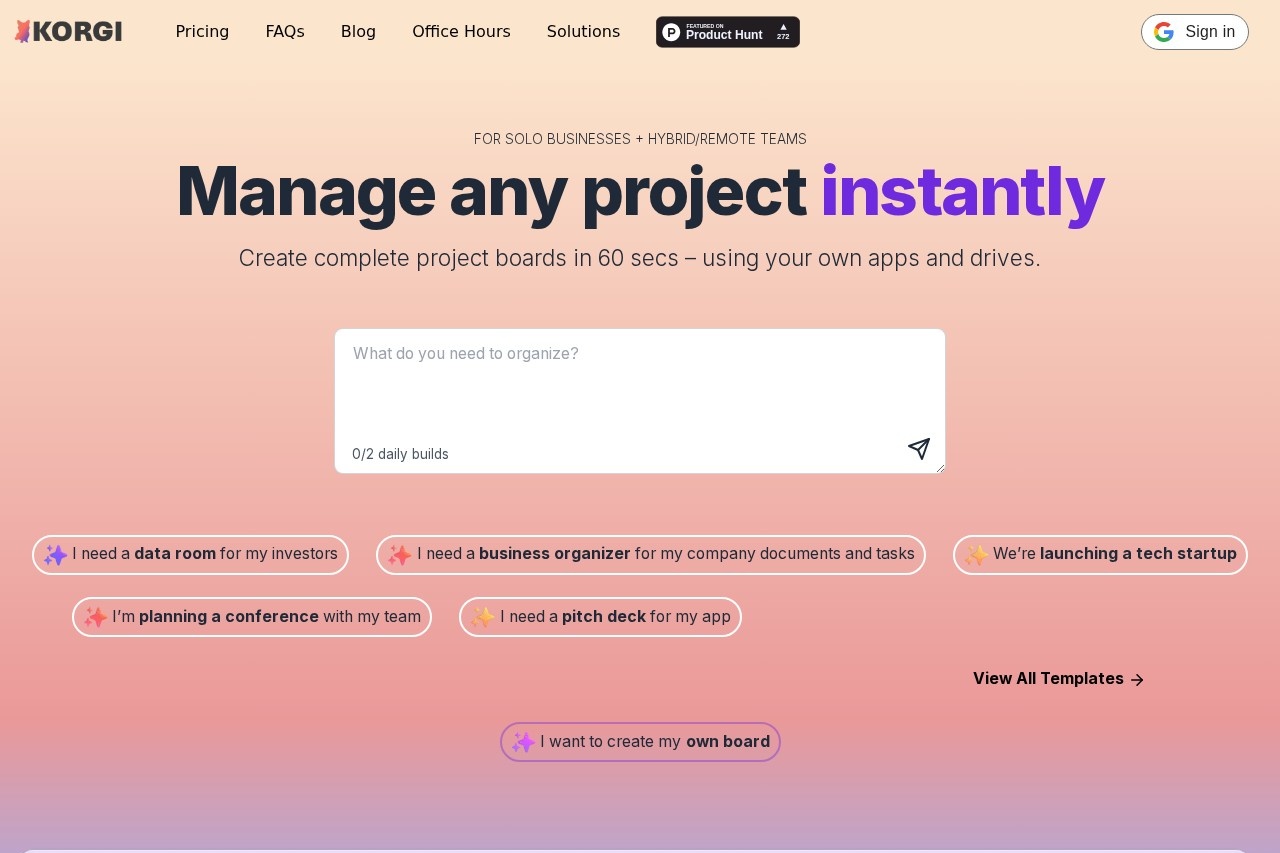Open the Pricing menu item
The image size is (1280, 853).
(x=202, y=32)
